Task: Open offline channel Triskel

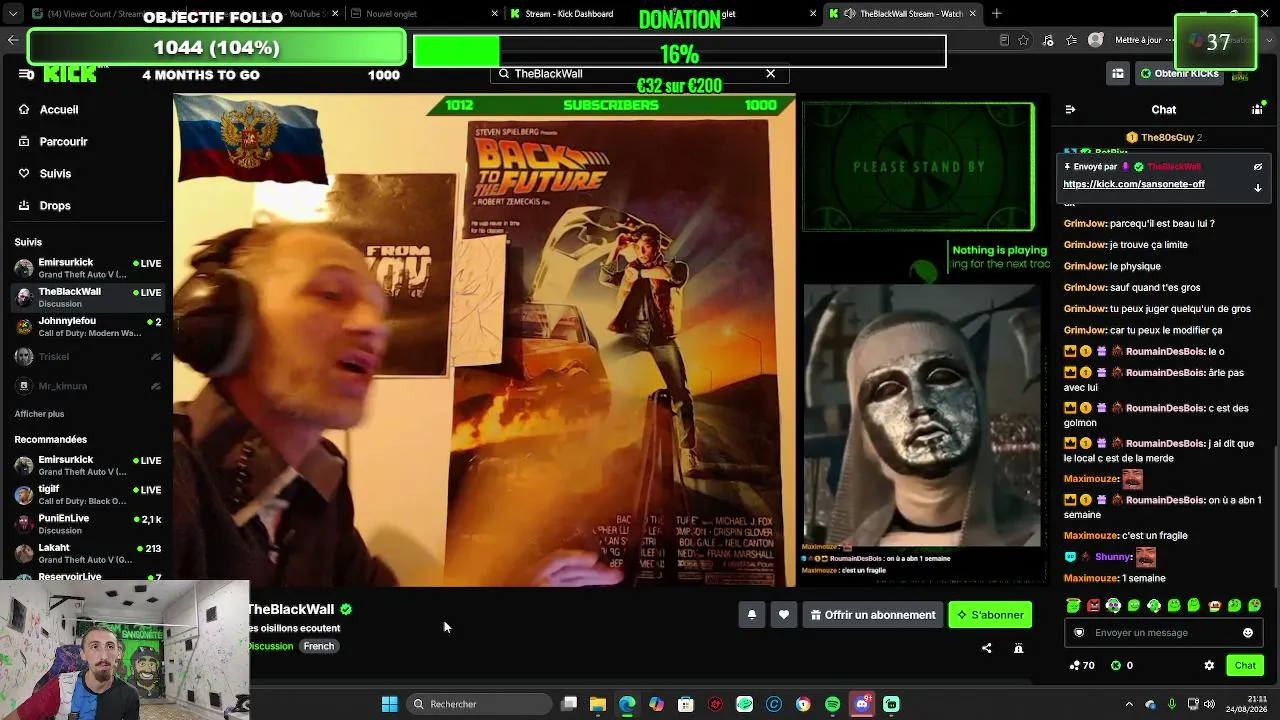Action: (x=88, y=357)
